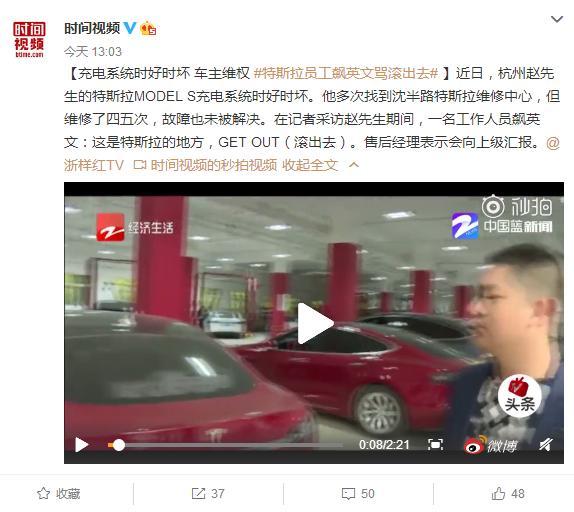Unmute the video sound icon
Image resolution: width=574 pixels, height=512 pixels.
[x=546, y=445]
